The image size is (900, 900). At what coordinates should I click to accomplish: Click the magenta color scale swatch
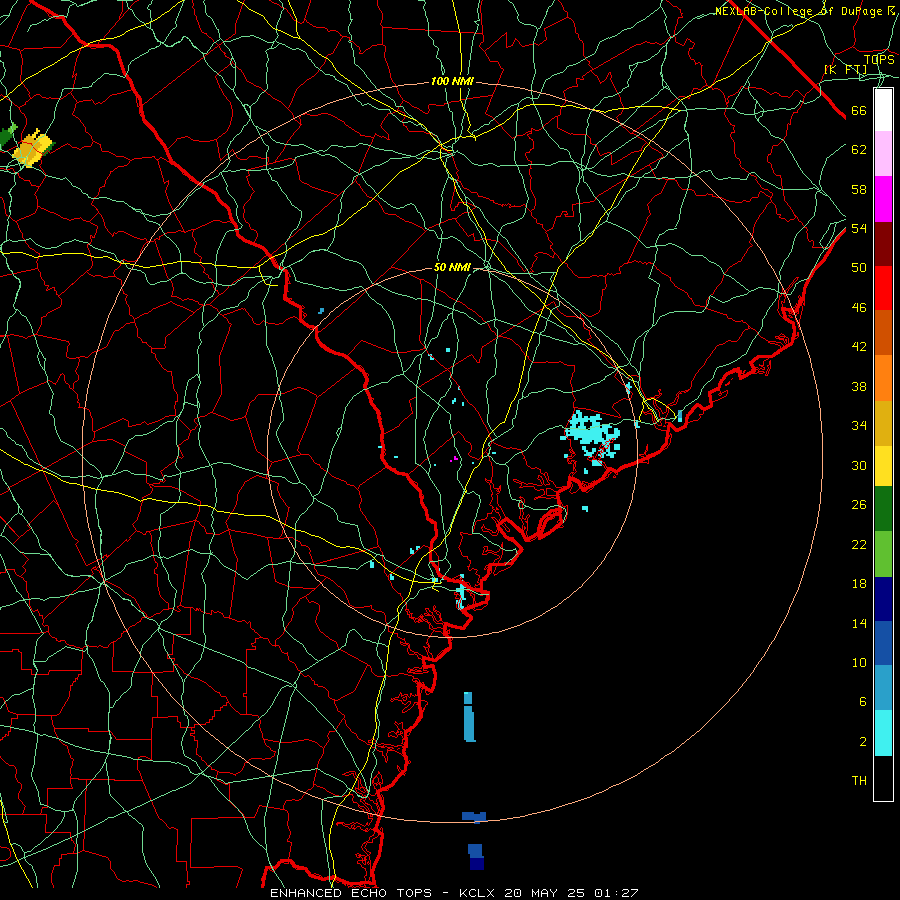click(883, 199)
